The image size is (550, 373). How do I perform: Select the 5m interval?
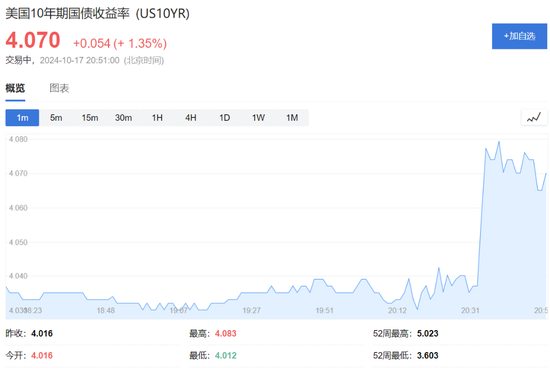click(x=56, y=118)
